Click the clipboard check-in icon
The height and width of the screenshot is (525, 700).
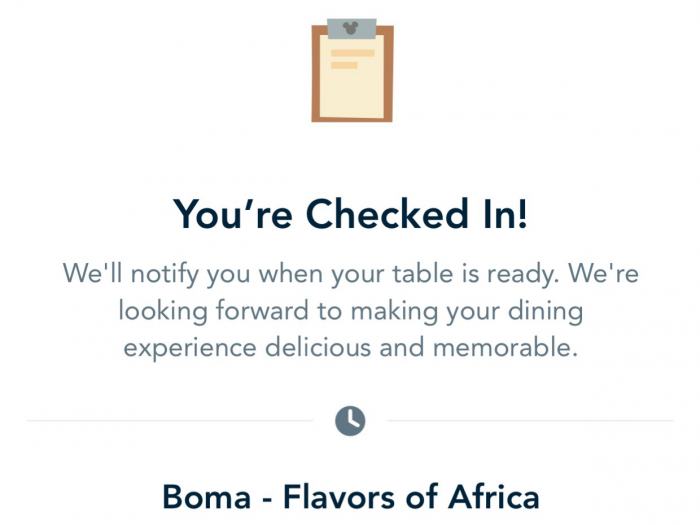(351, 72)
